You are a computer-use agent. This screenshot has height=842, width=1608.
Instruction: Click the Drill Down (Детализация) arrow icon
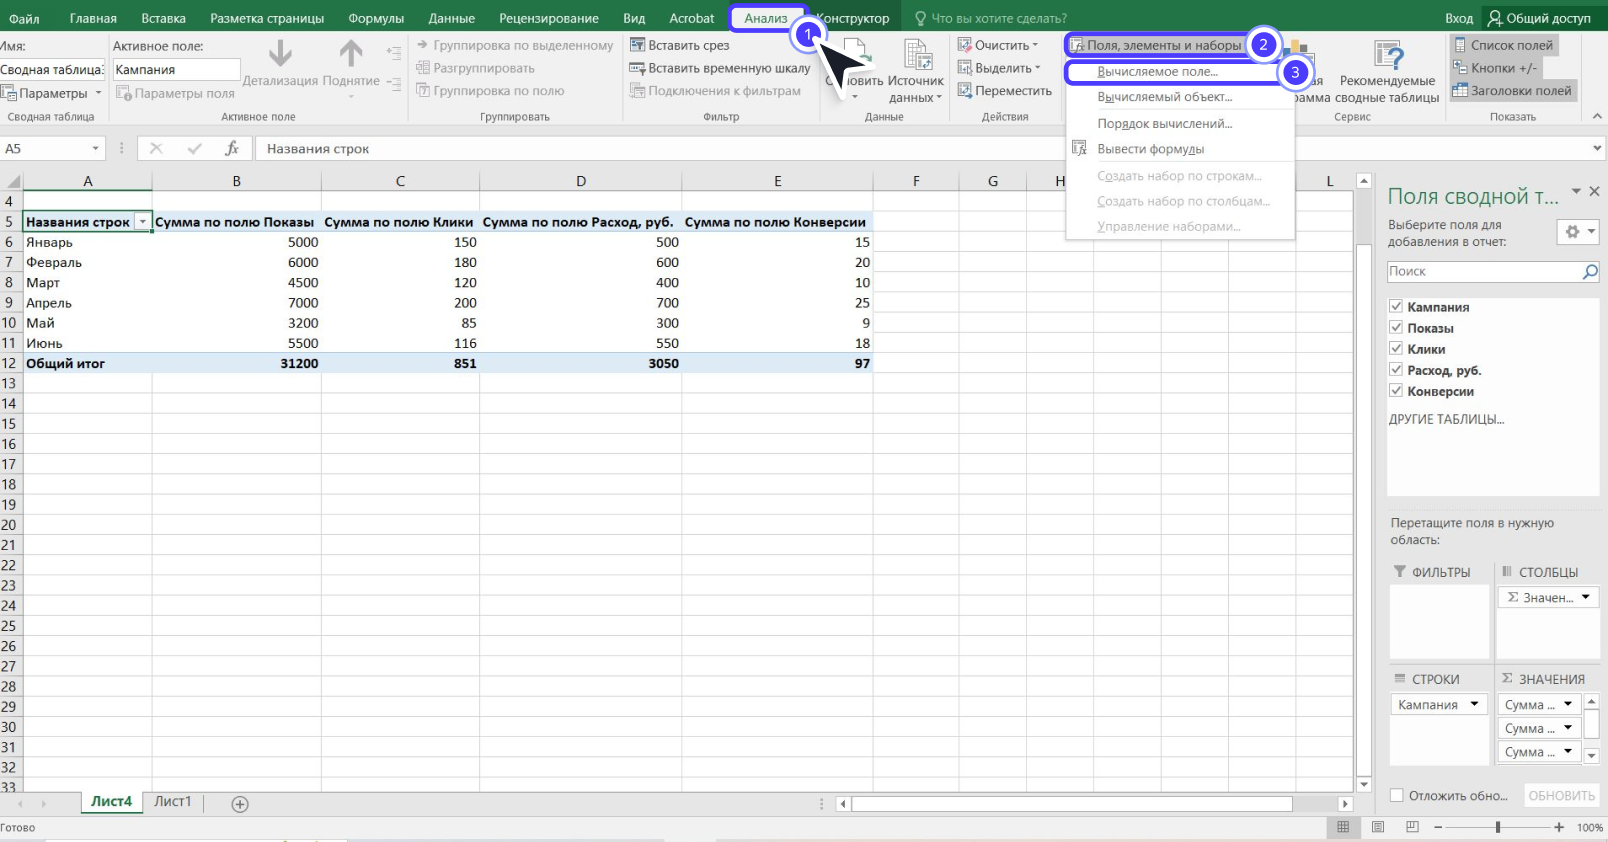point(281,53)
